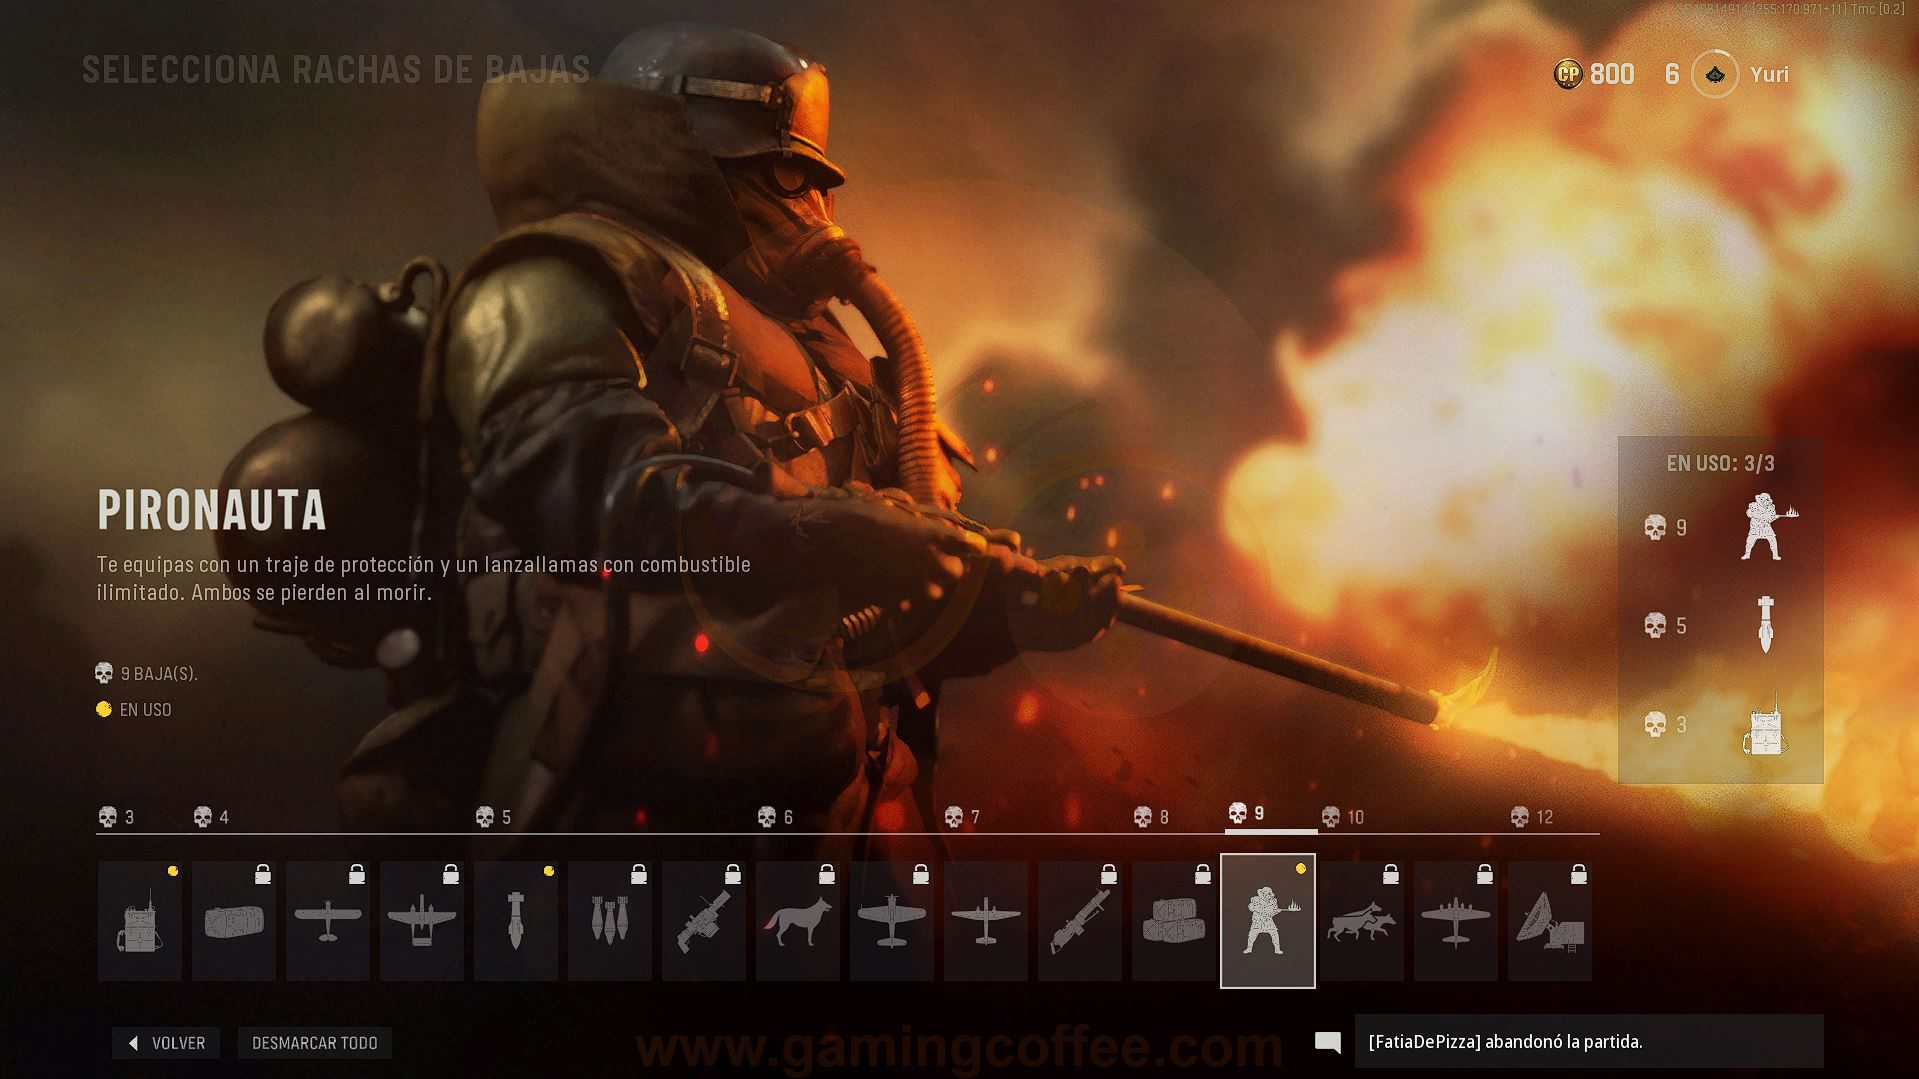Select the locked high-wing scout plane tile

328,921
